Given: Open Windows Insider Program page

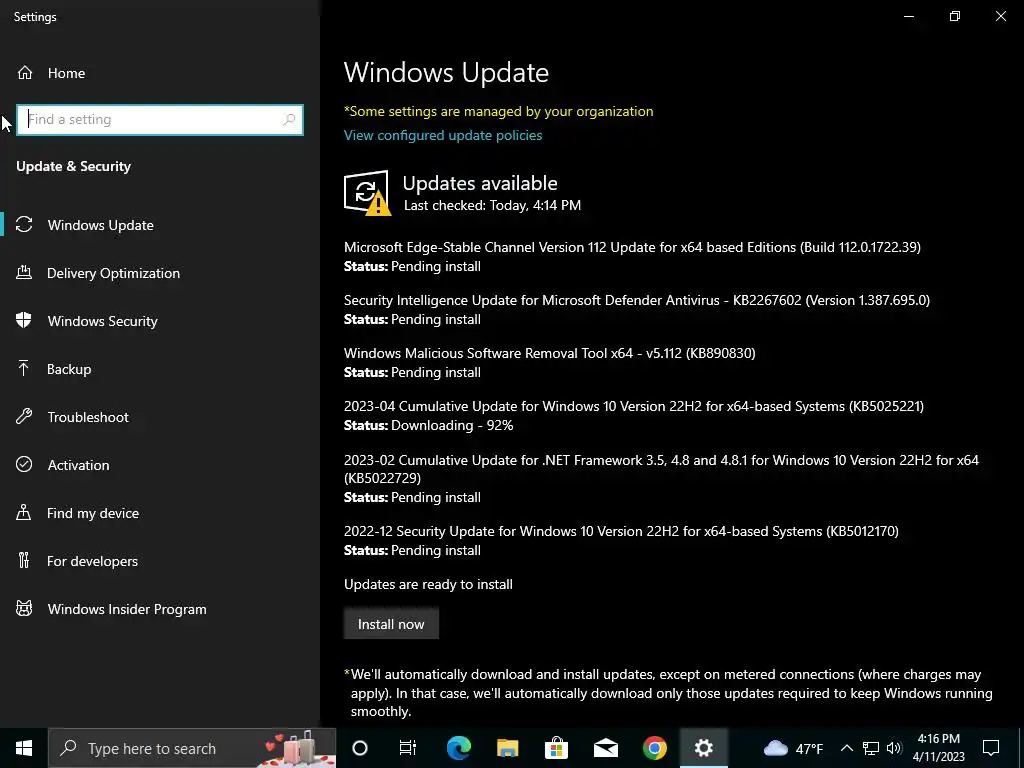Looking at the screenshot, I should coord(160,609).
